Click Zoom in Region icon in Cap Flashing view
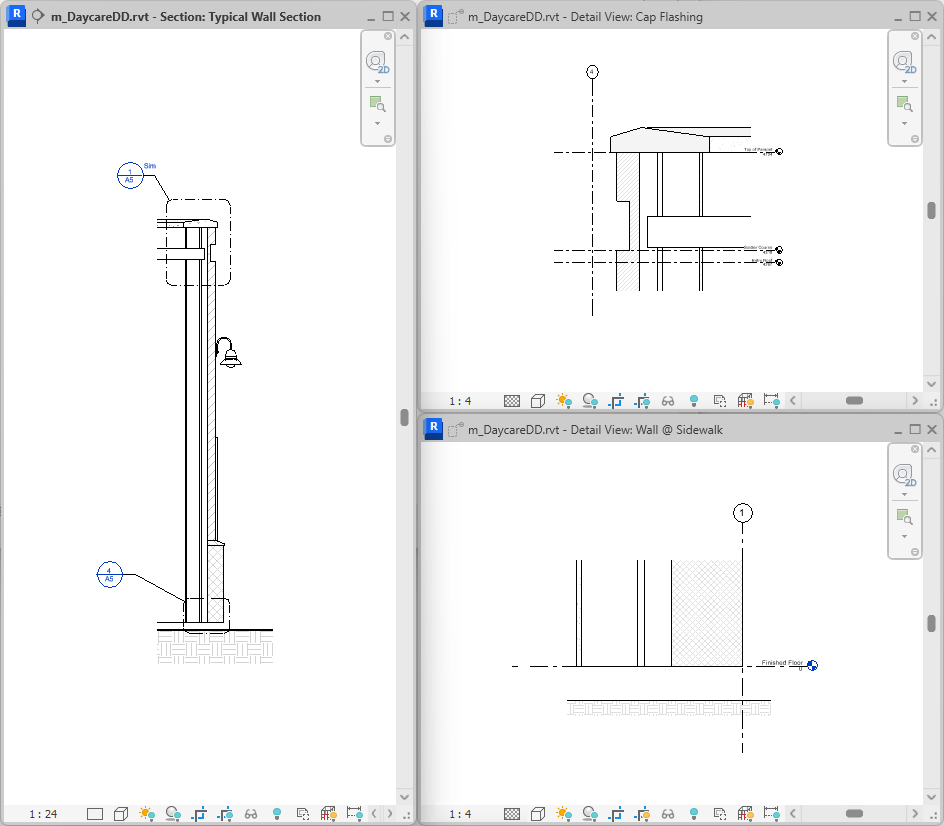944x826 pixels. click(x=904, y=104)
